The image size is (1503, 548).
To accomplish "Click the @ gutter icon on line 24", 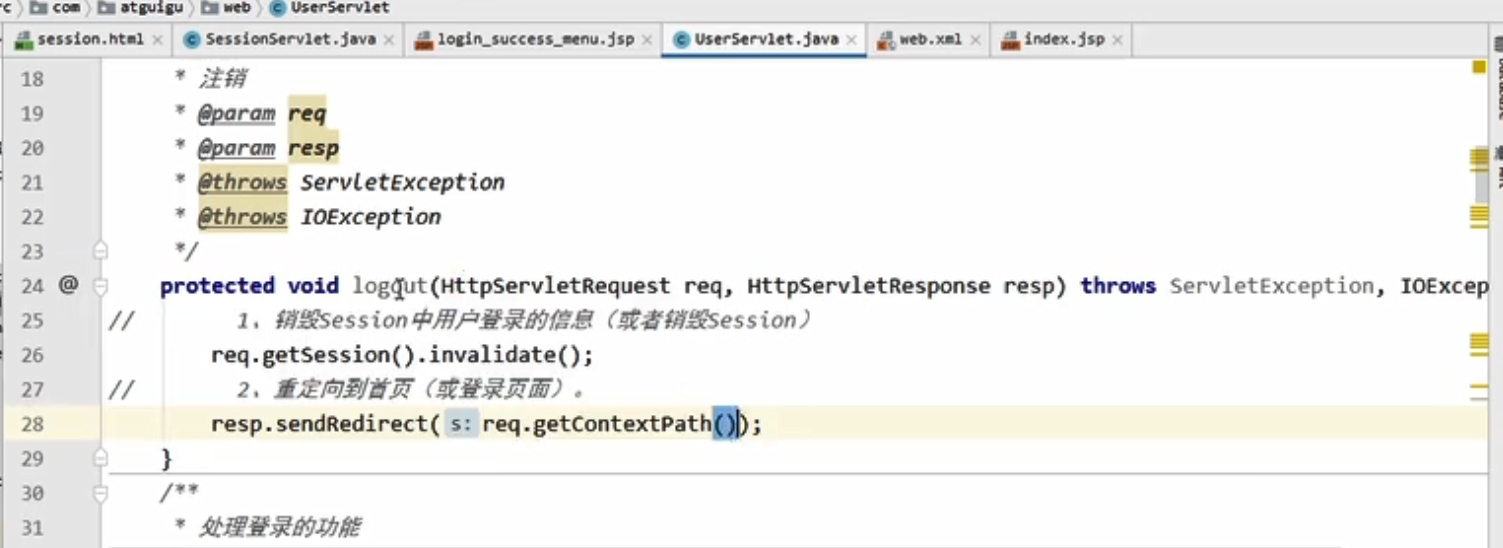I will click(68, 286).
